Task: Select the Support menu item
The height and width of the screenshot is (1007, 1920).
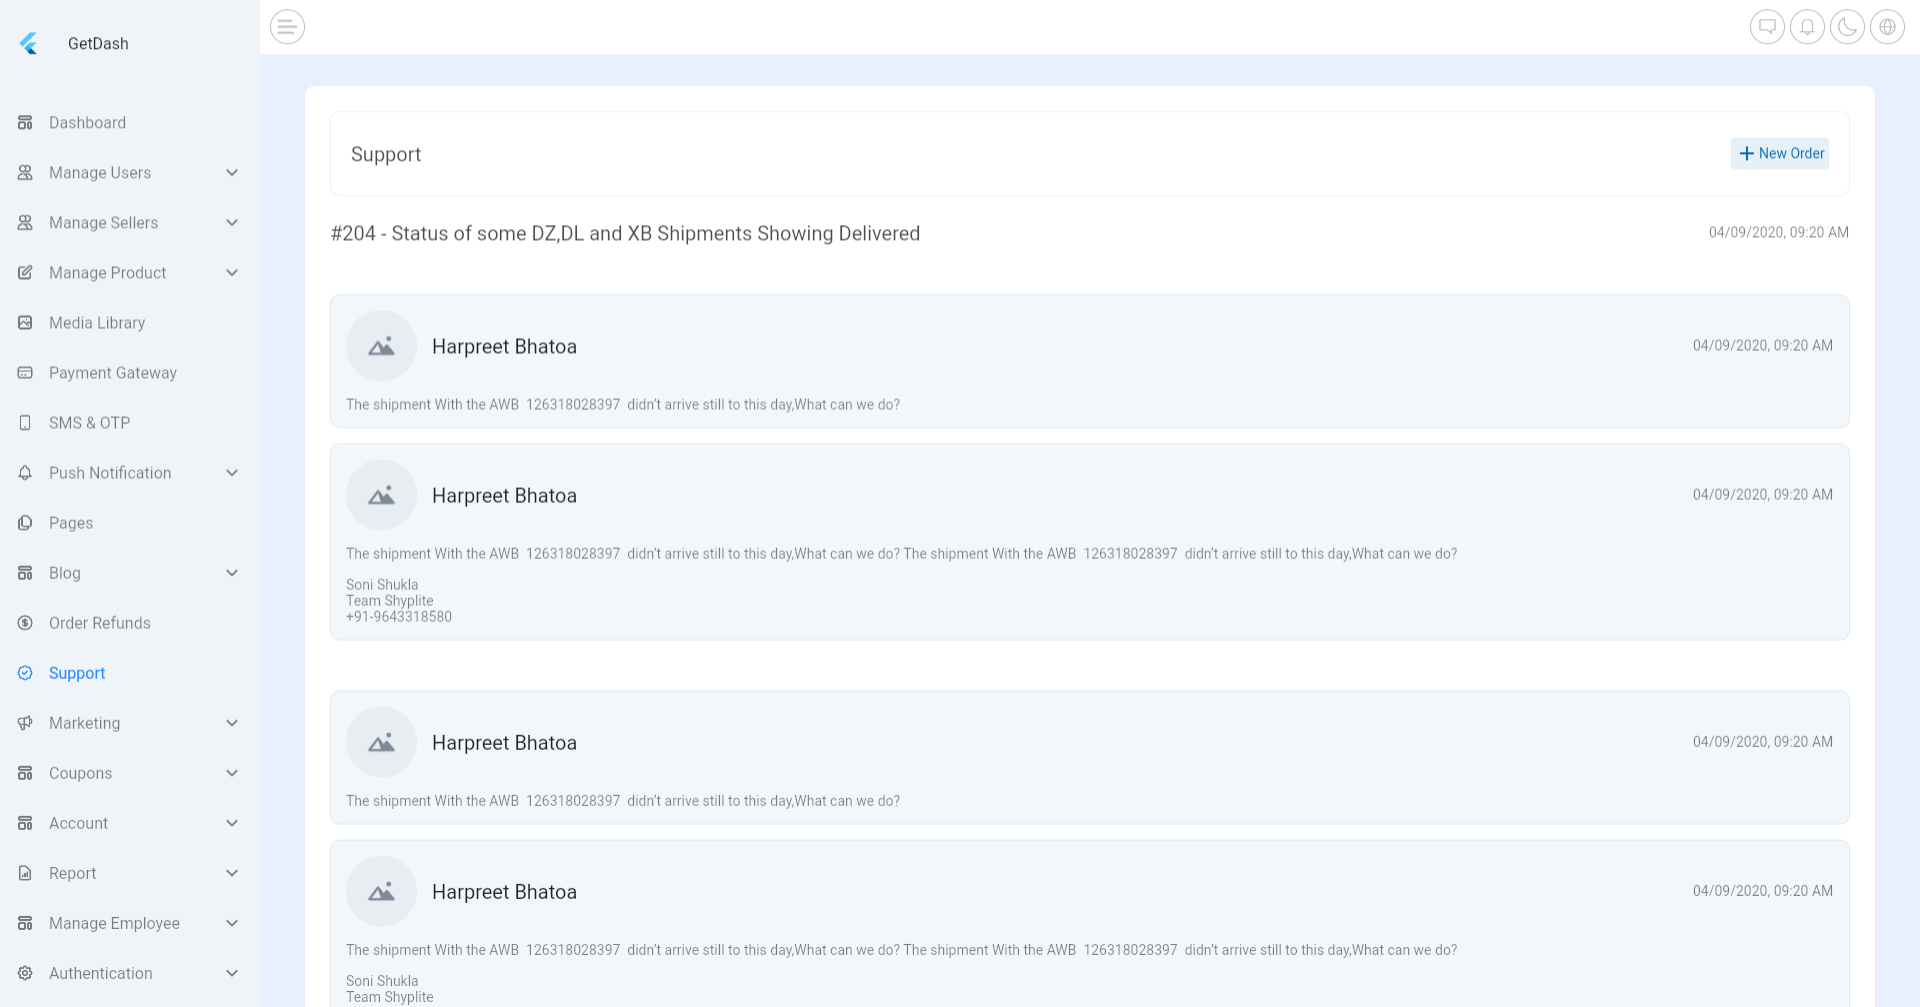Action: (x=77, y=673)
